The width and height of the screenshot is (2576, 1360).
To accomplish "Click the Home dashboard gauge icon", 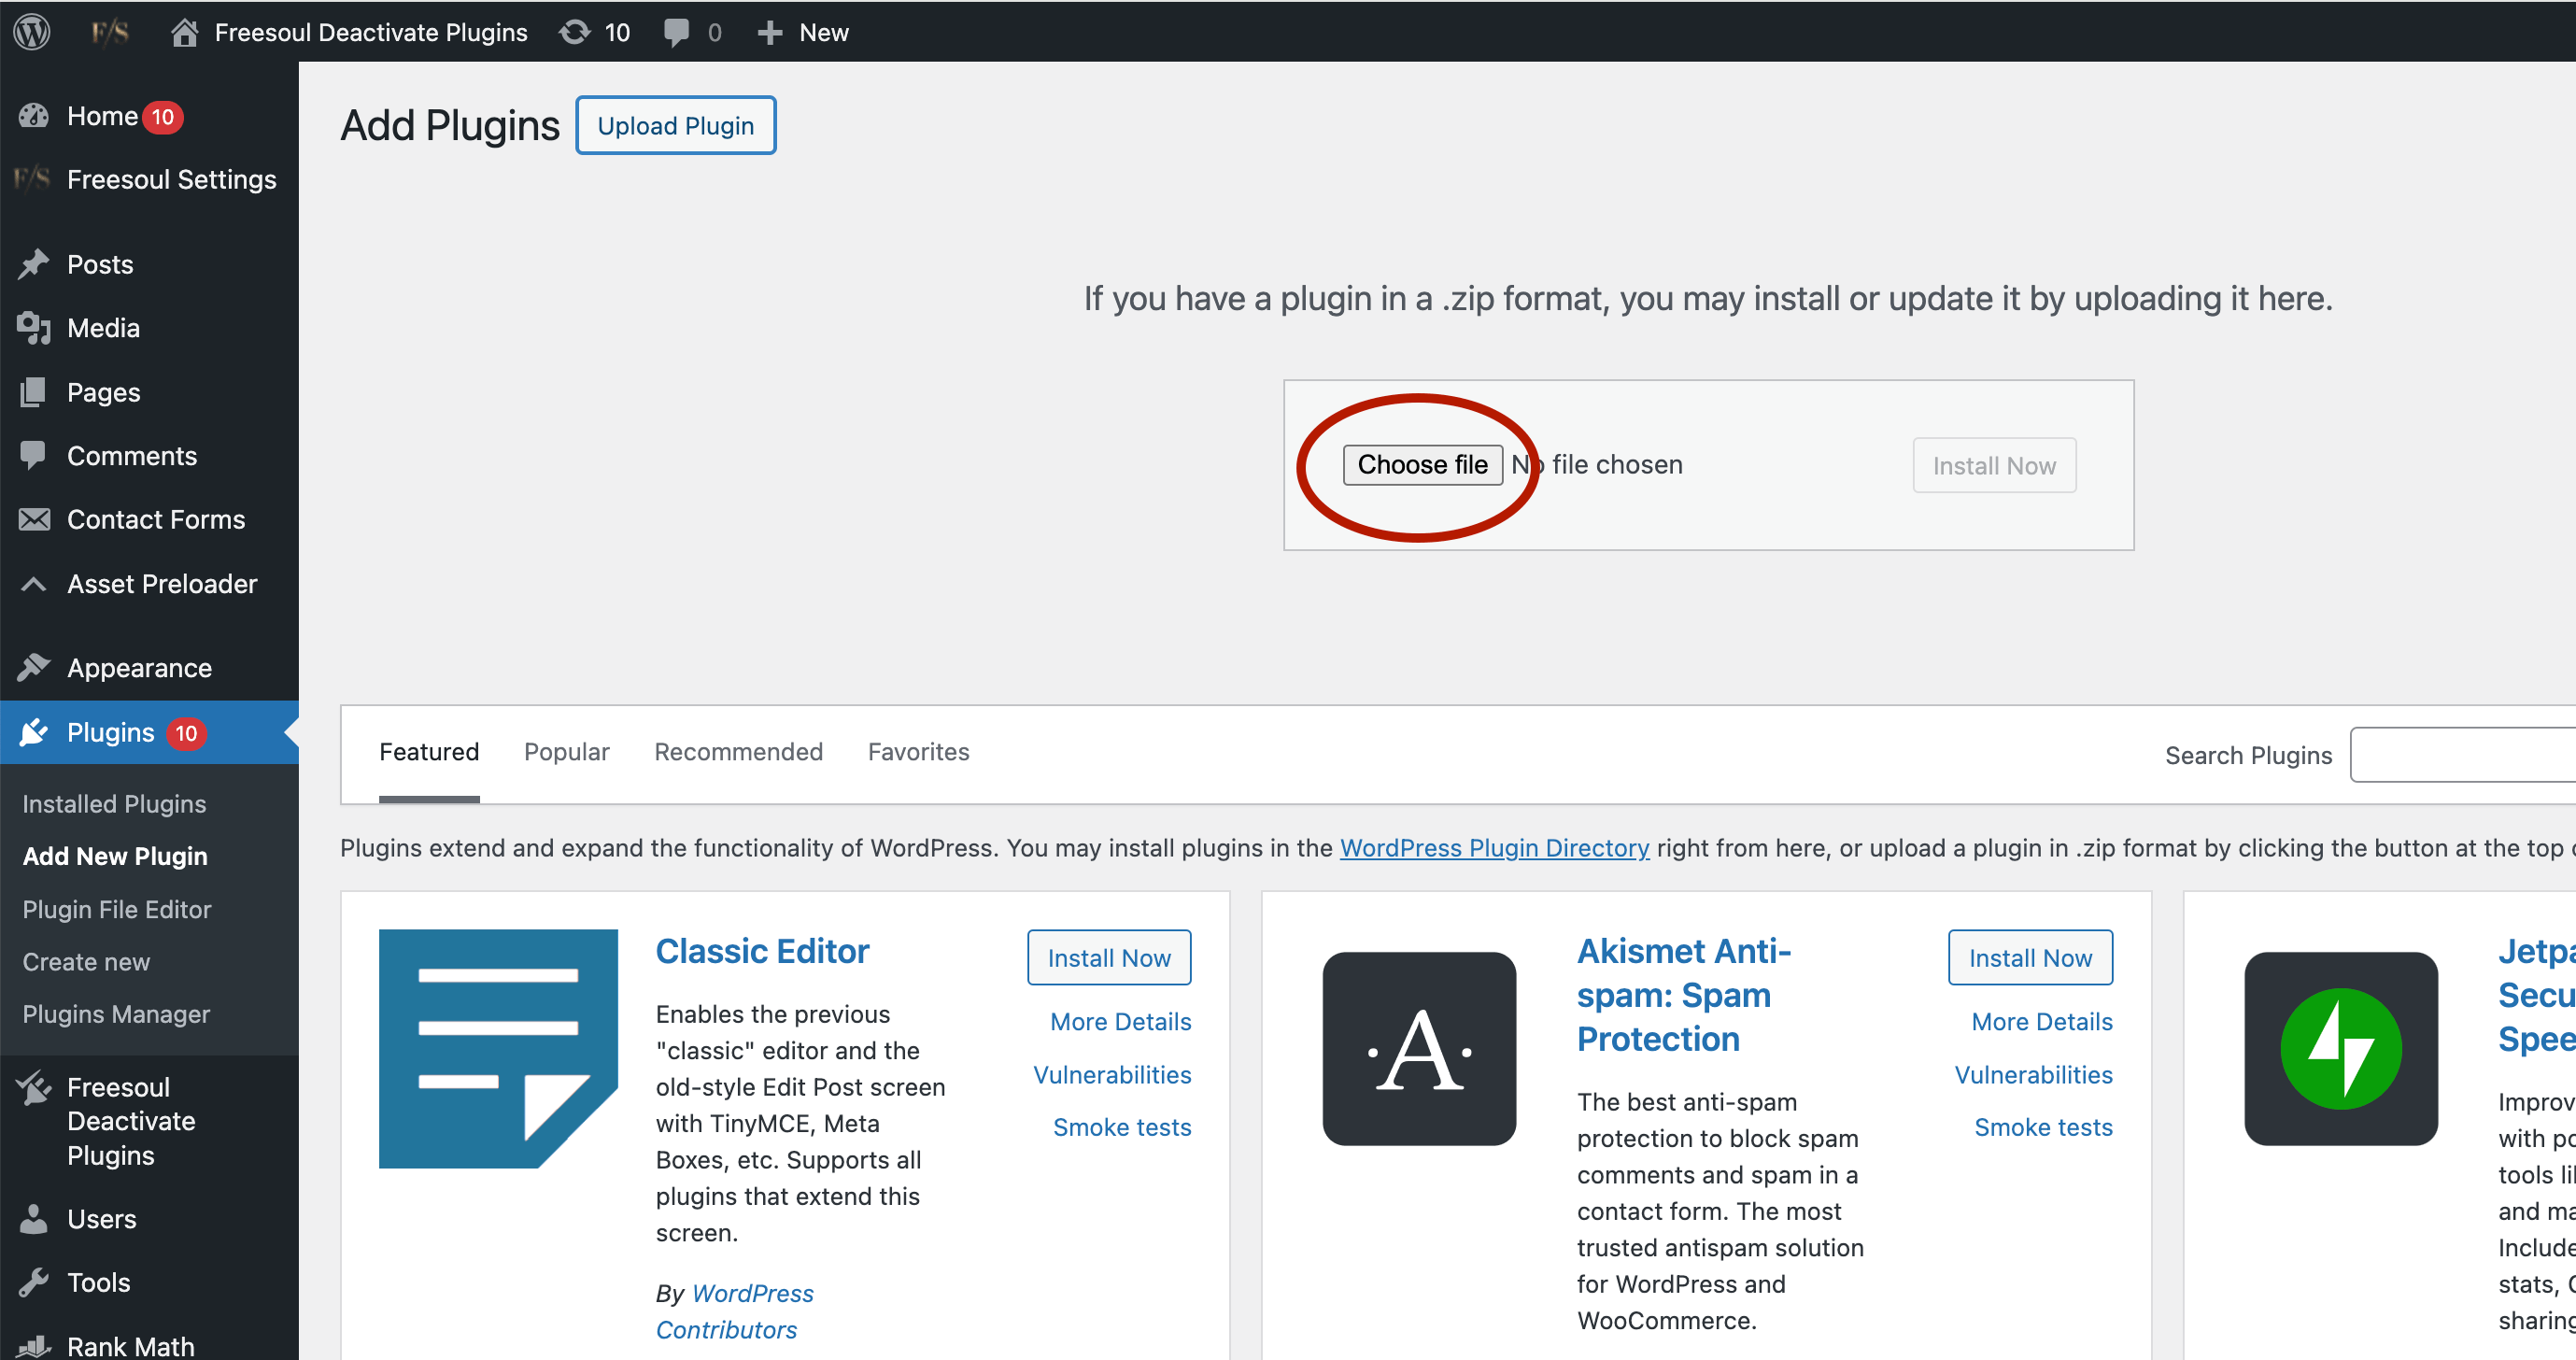I will [x=34, y=116].
